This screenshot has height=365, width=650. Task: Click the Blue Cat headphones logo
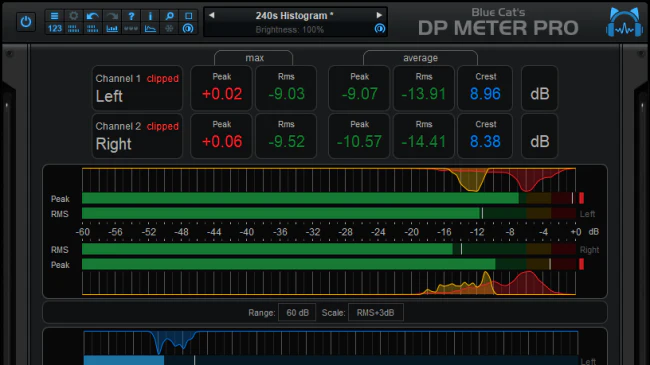[x=625, y=23]
